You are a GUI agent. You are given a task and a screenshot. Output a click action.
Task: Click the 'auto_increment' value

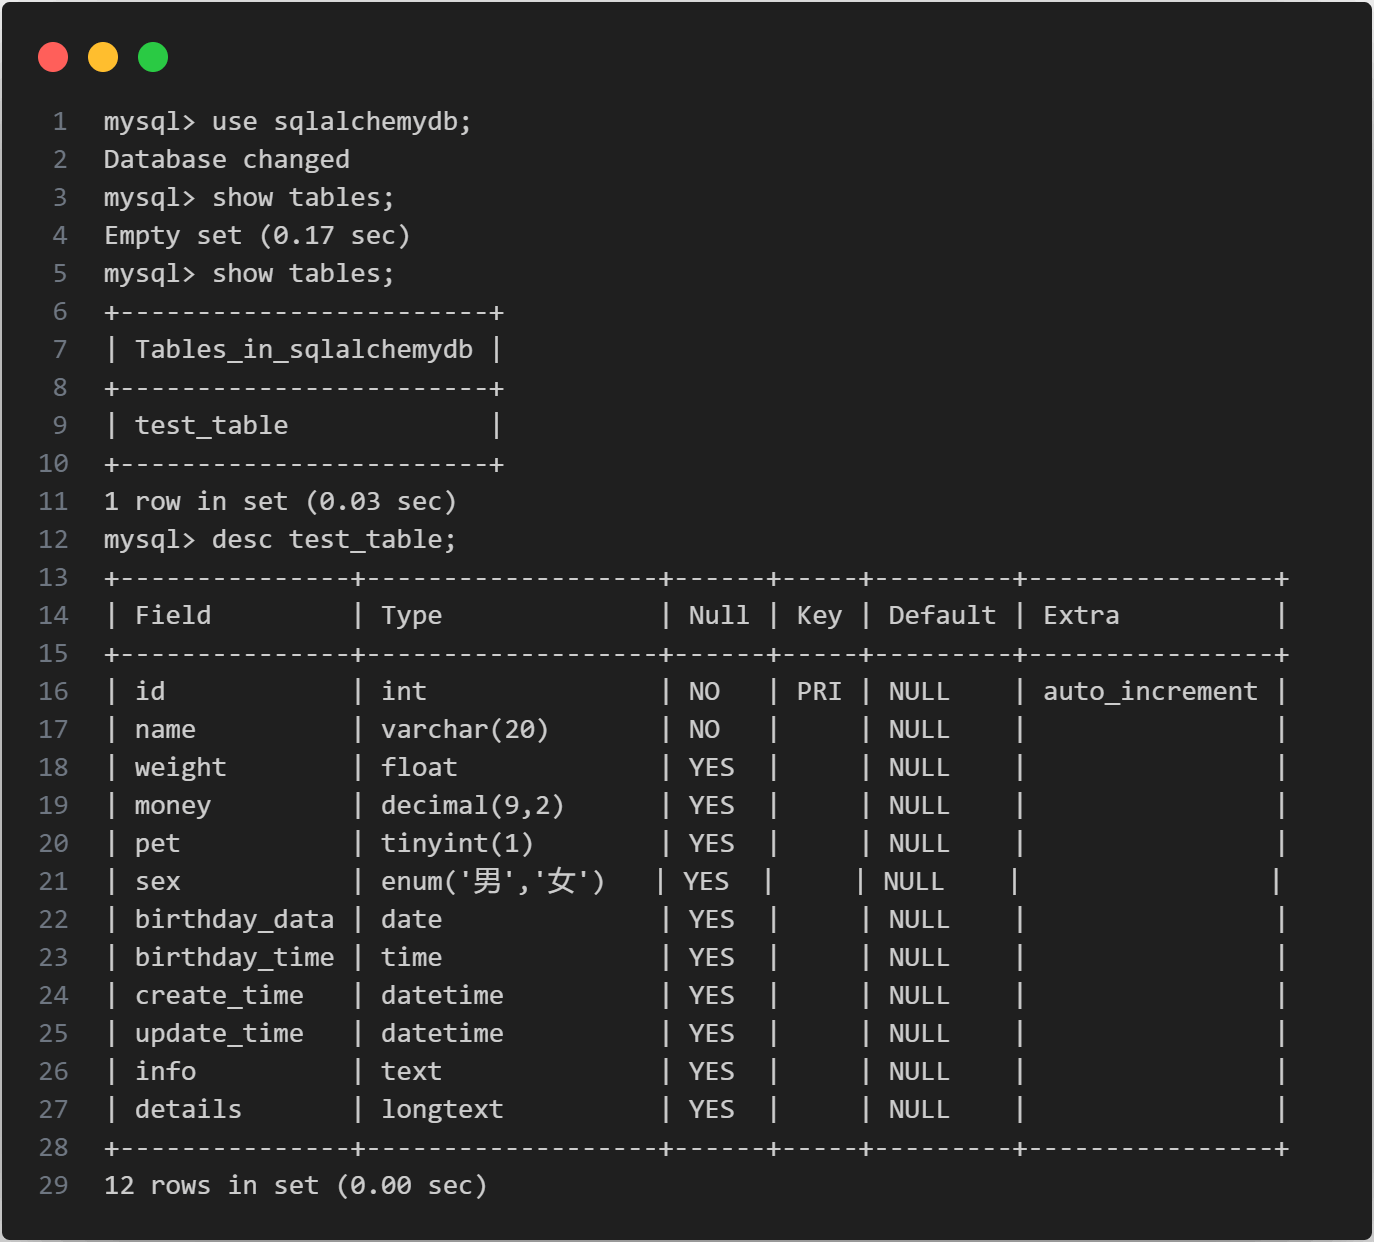pyautogui.click(x=1150, y=692)
